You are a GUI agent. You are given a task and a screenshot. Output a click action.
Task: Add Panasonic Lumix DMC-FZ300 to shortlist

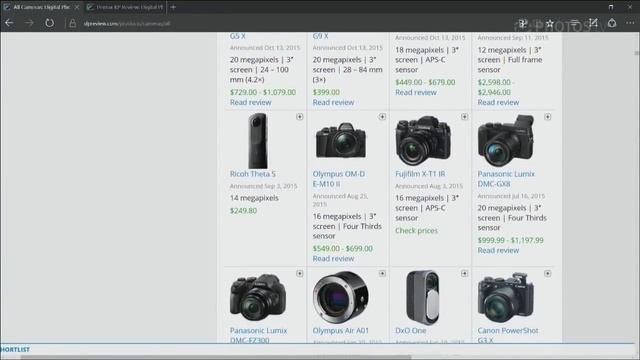pos(300,273)
